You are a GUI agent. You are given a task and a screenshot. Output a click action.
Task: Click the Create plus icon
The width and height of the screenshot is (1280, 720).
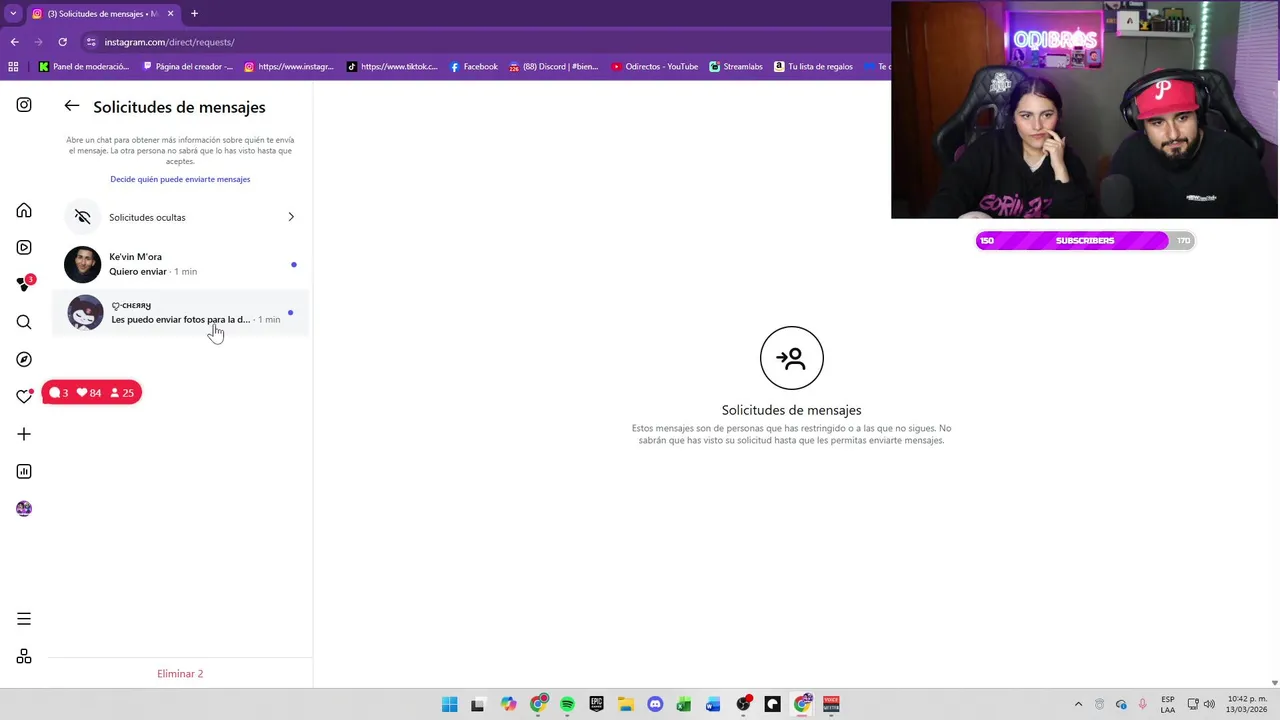(x=24, y=434)
